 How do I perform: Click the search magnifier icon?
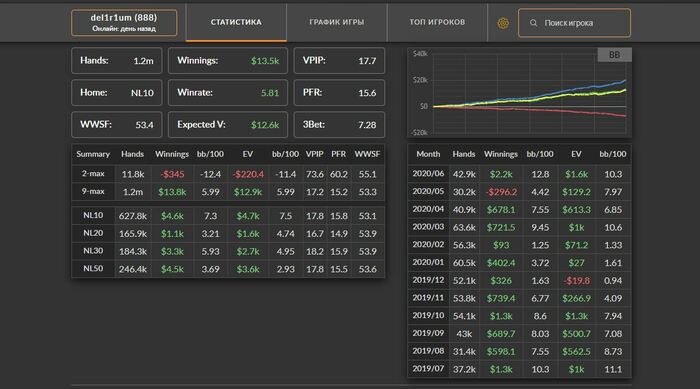(533, 23)
